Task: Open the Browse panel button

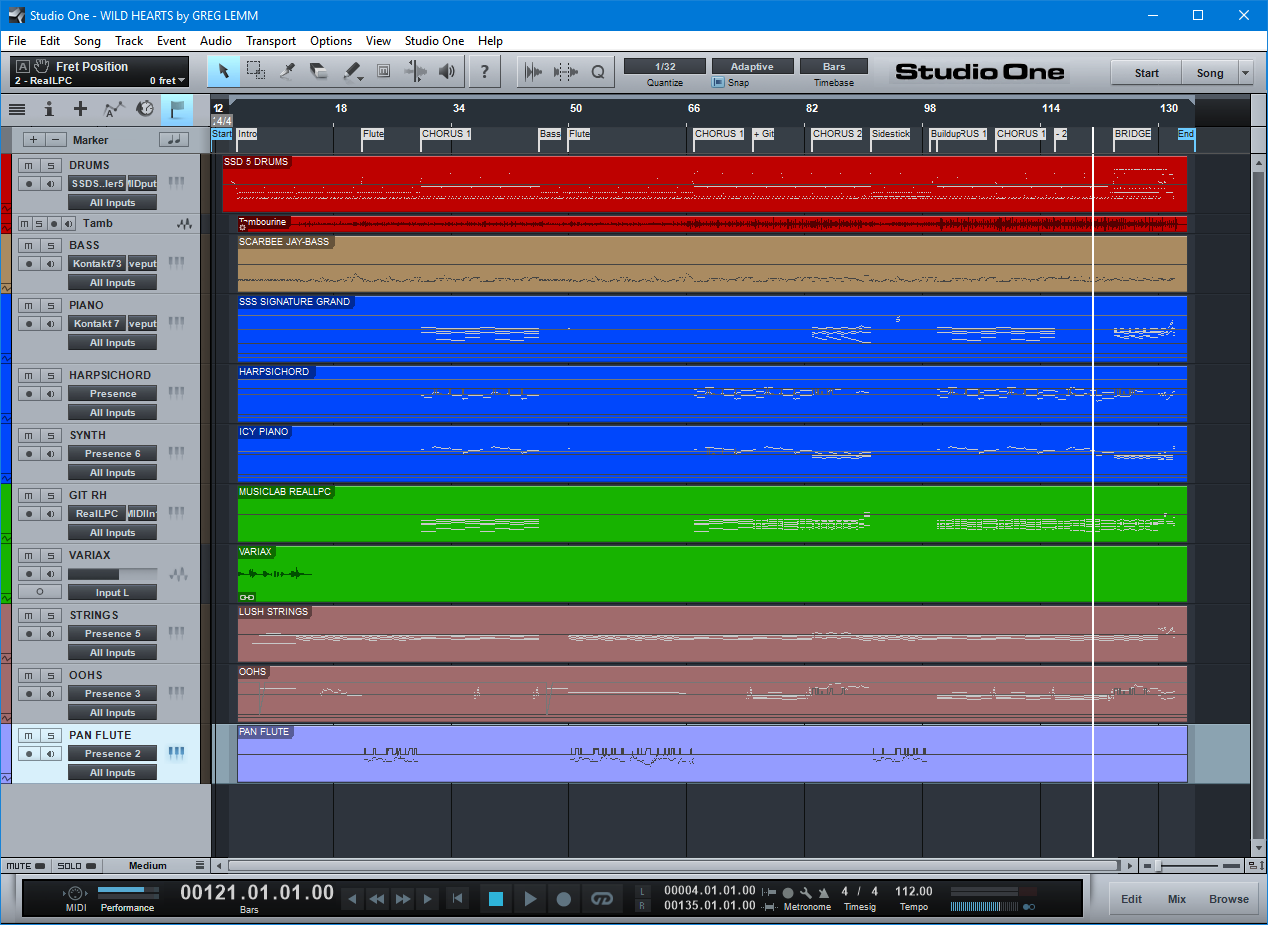Action: click(1229, 899)
